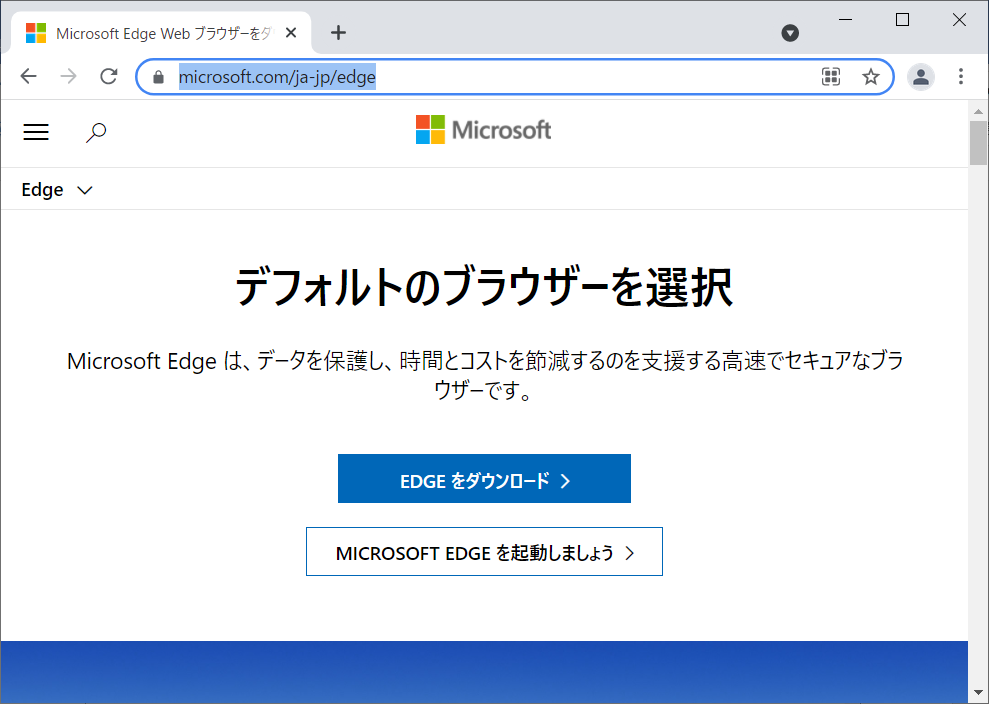The width and height of the screenshot is (989, 704).
Task: Click MICROSOFT EDGE を起動しましょう button
Action: [x=484, y=551]
